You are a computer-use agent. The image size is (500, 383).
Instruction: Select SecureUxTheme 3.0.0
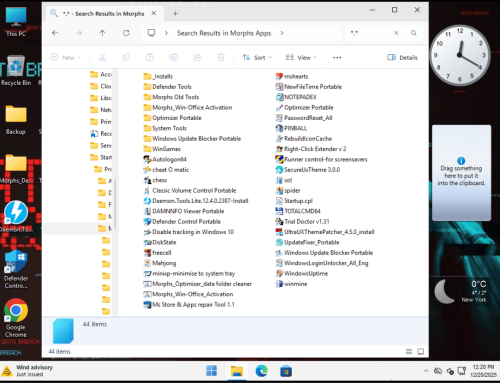(308, 170)
